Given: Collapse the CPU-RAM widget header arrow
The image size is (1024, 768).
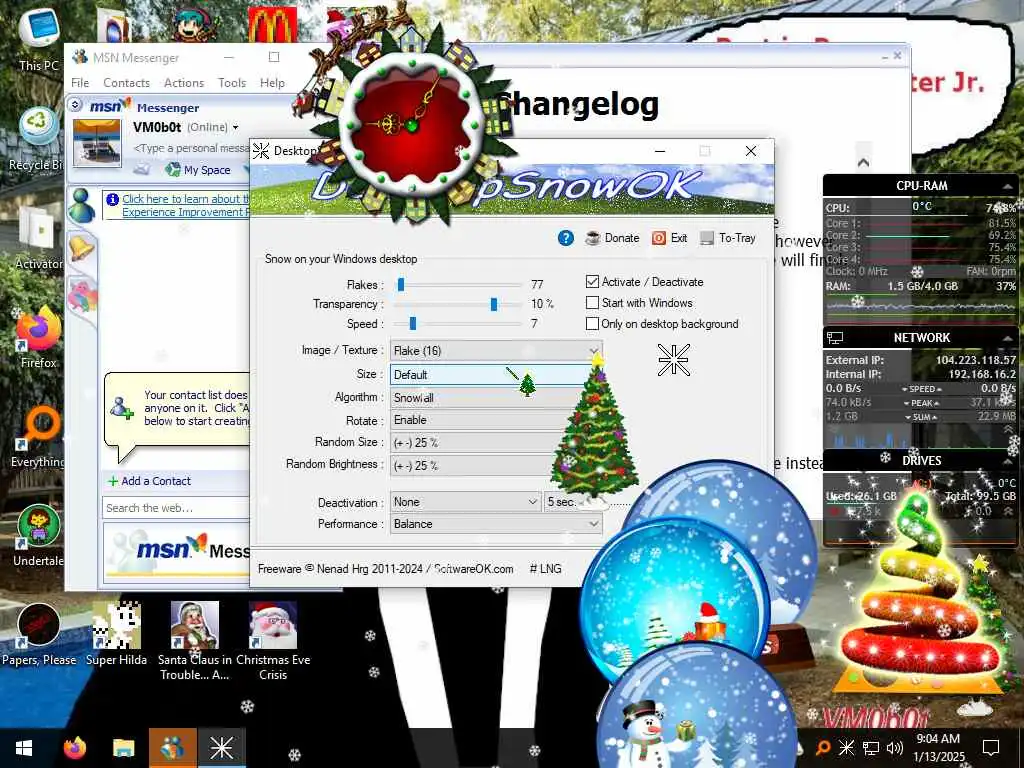Looking at the screenshot, I should (x=1008, y=187).
